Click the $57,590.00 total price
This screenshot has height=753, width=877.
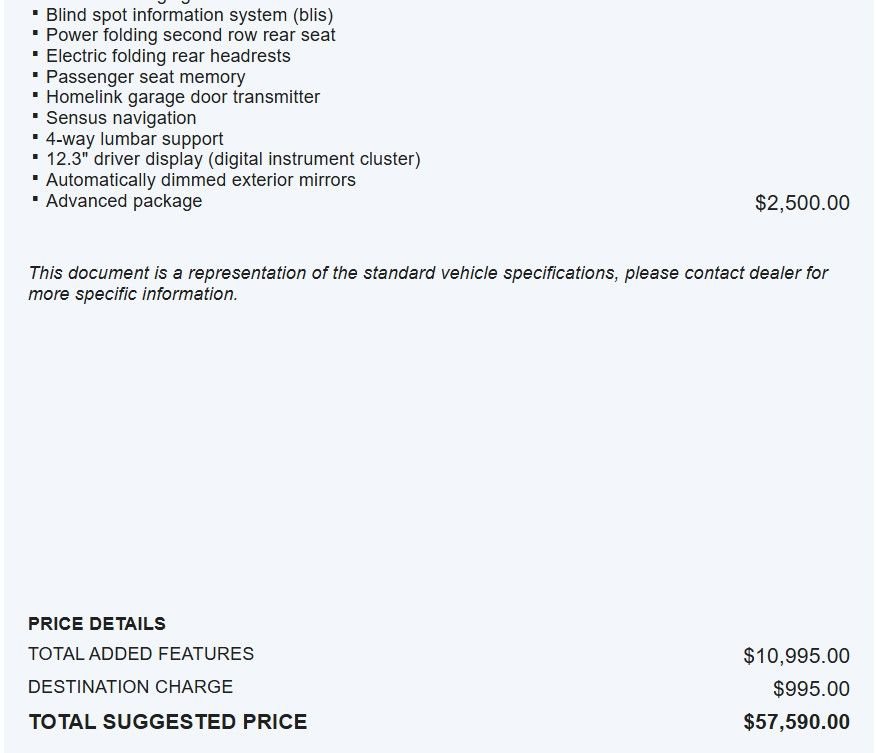point(796,722)
